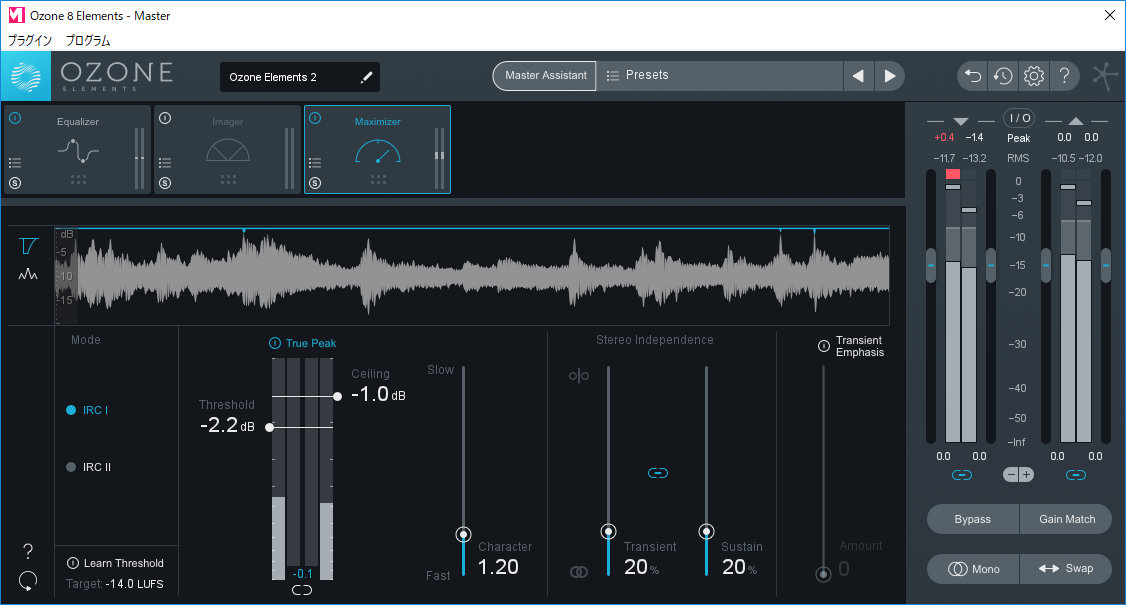Click the I / O meter button

coord(1019,118)
